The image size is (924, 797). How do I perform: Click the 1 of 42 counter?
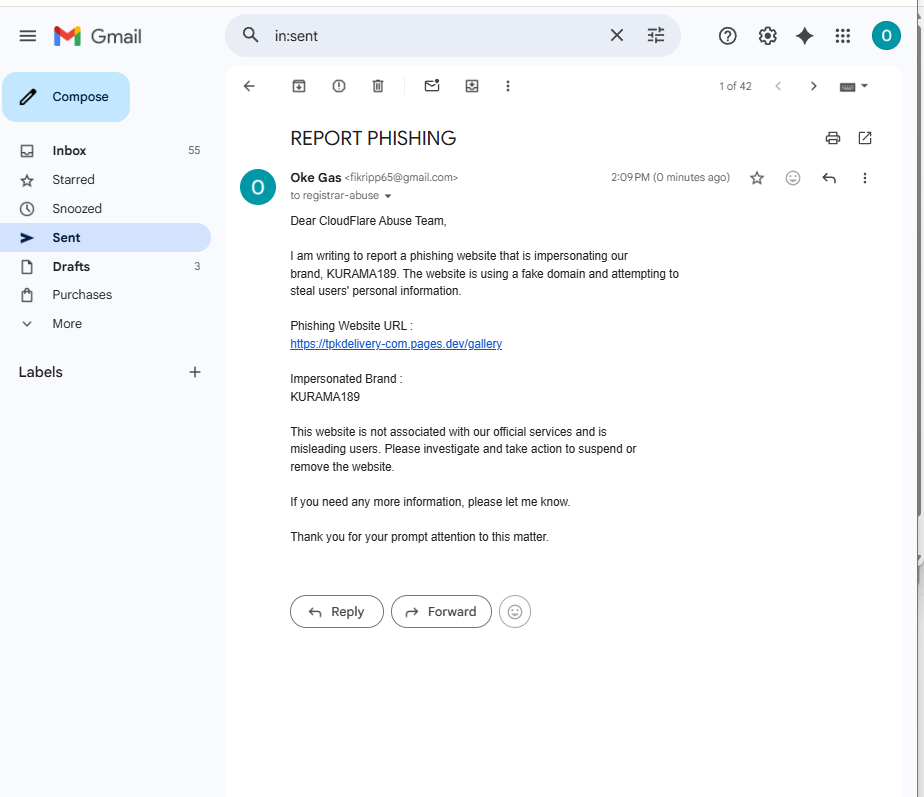click(x=735, y=87)
